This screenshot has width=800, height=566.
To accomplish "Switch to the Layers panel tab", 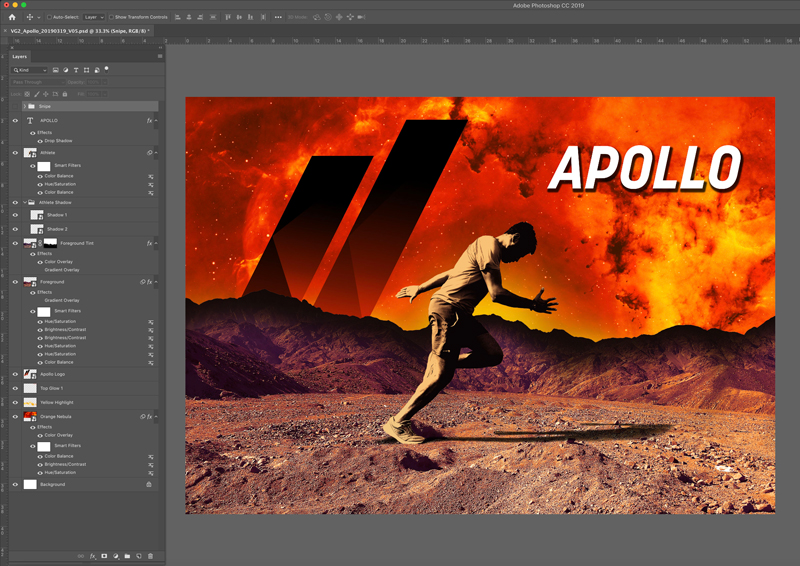I will point(20,57).
